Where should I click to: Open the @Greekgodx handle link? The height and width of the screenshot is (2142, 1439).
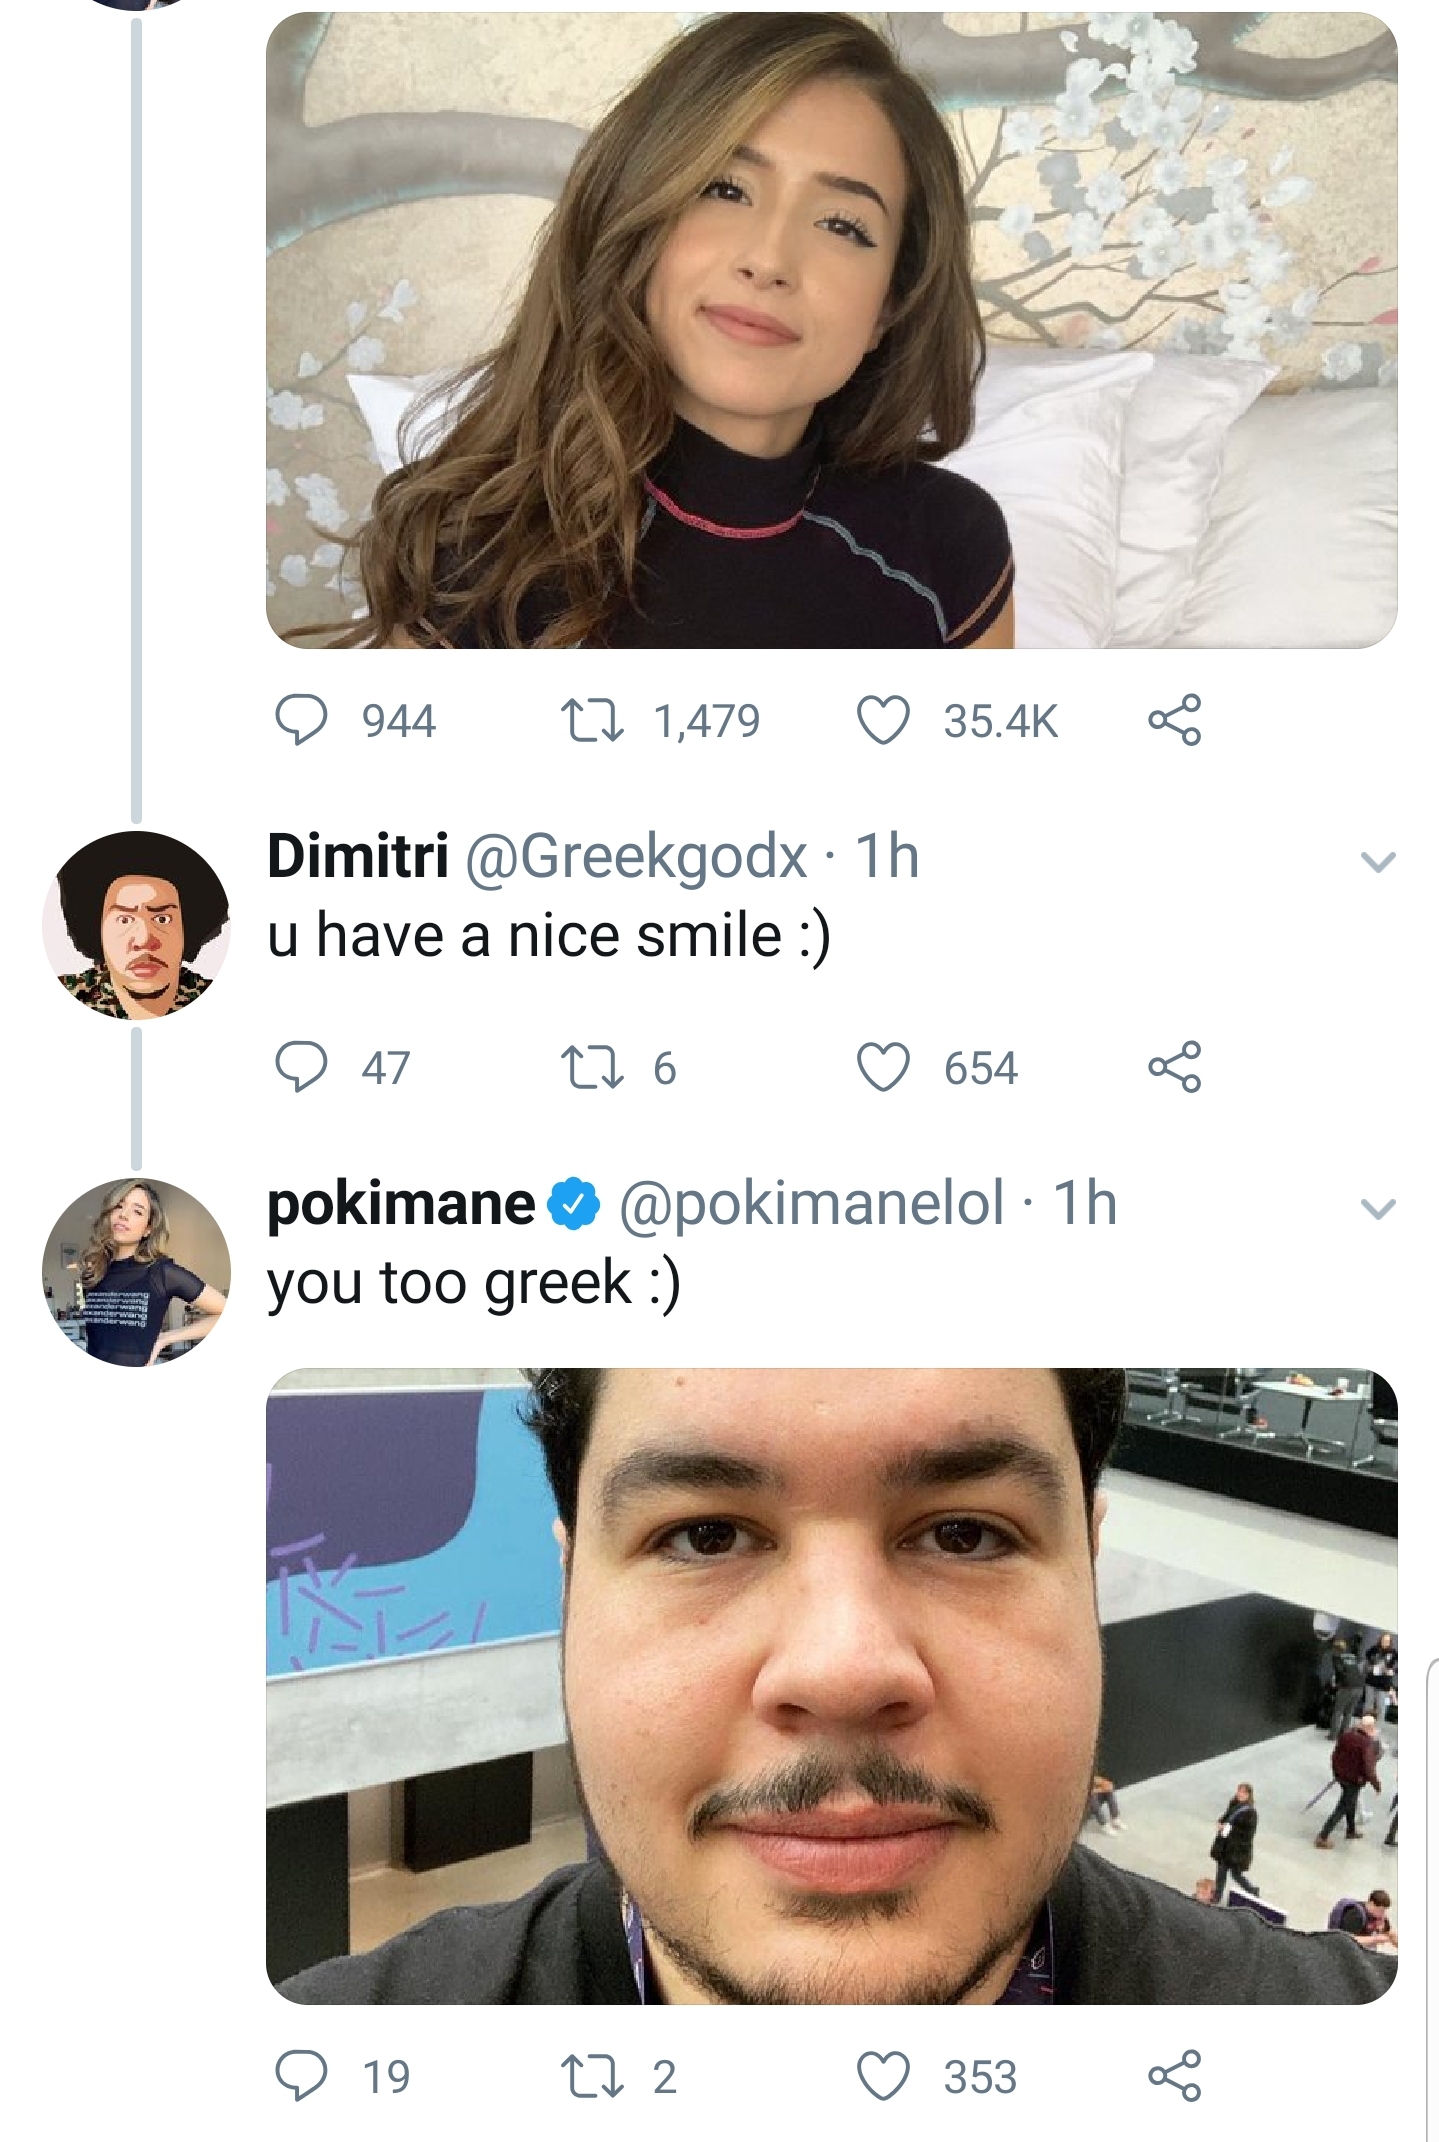[636, 857]
